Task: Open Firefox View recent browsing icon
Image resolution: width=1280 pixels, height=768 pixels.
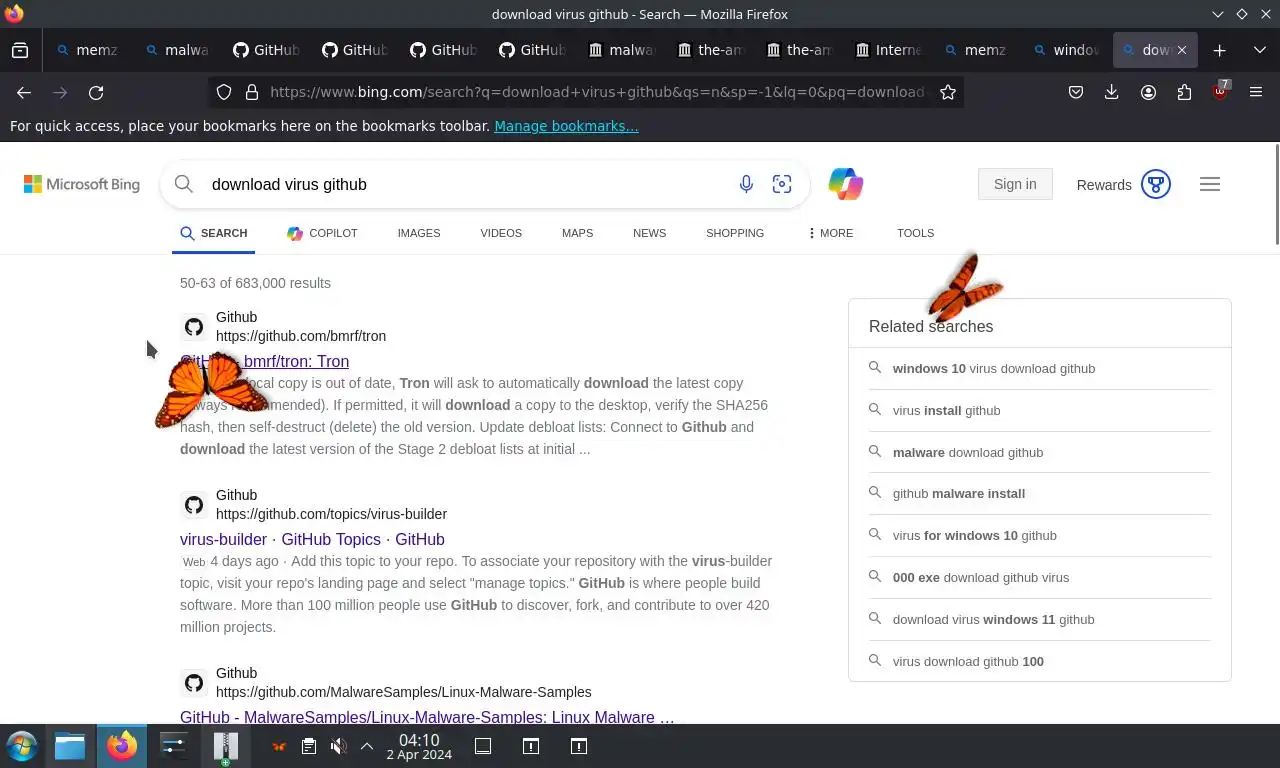Action: (20, 50)
